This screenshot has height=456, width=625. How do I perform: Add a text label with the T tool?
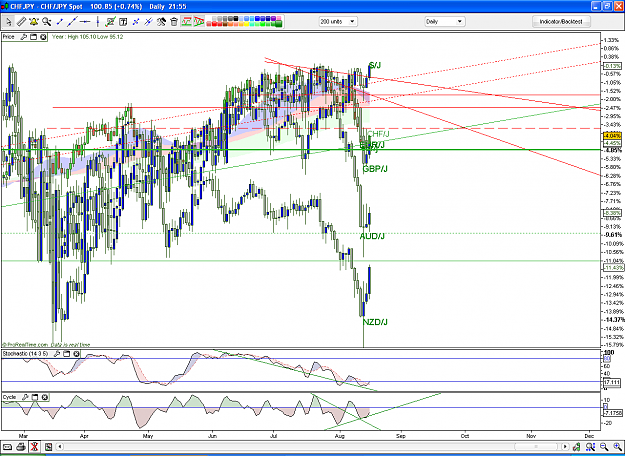pos(123,22)
